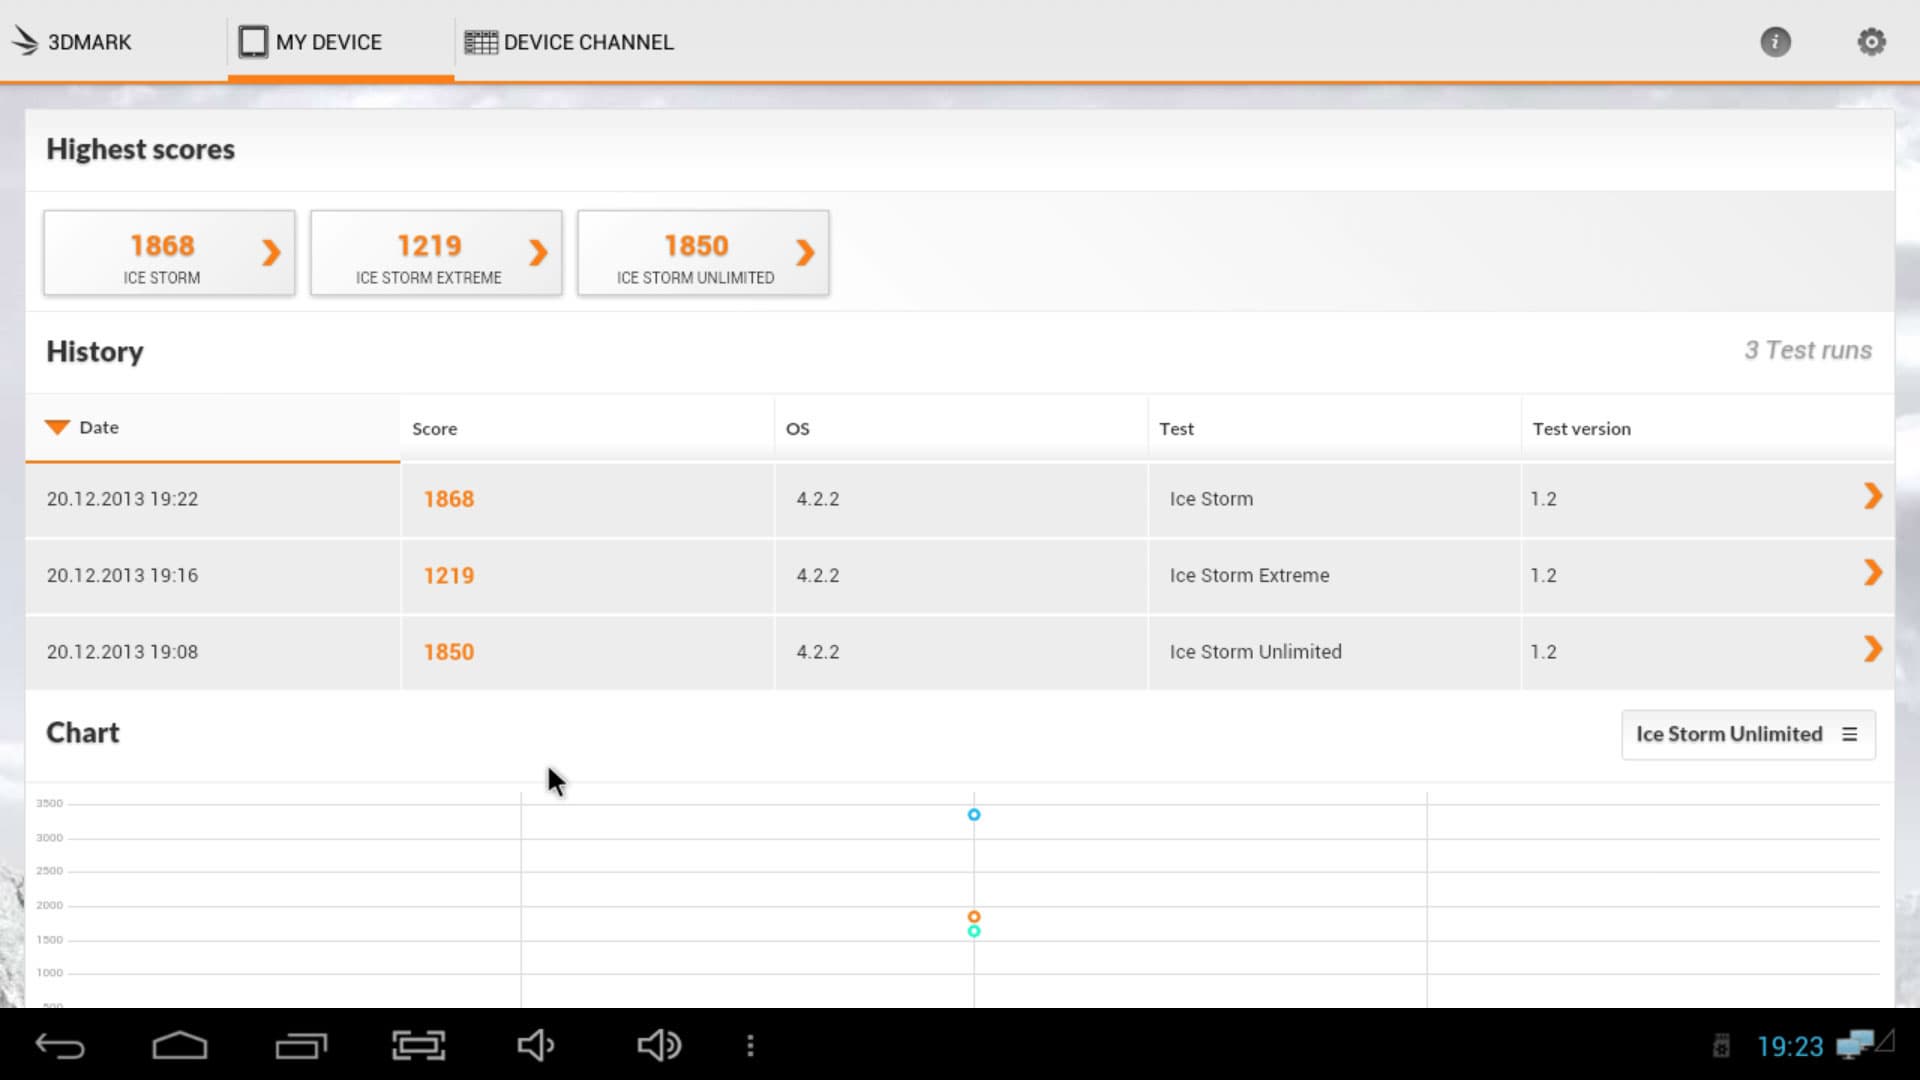This screenshot has height=1080, width=1920.
Task: Expand the Ice Storm Extreme row arrow
Action: (1872, 573)
